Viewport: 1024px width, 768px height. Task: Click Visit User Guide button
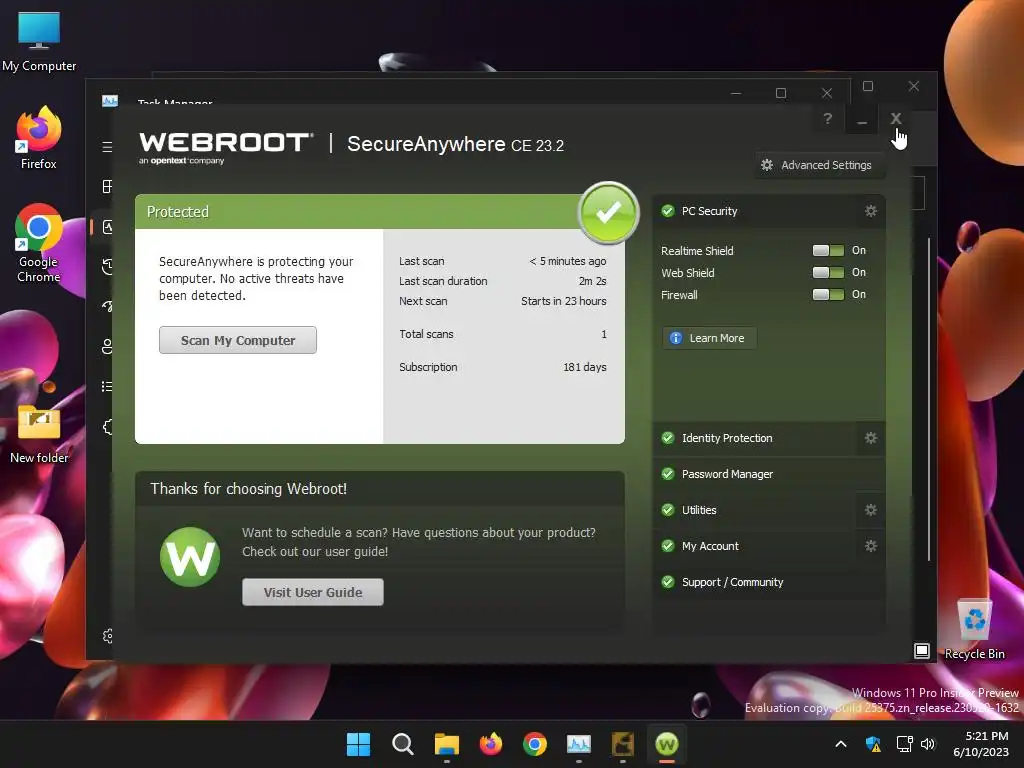point(313,592)
